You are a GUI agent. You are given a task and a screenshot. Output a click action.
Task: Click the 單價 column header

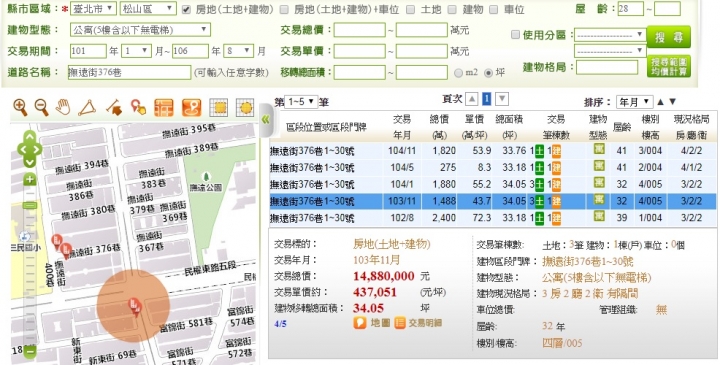tap(474, 127)
